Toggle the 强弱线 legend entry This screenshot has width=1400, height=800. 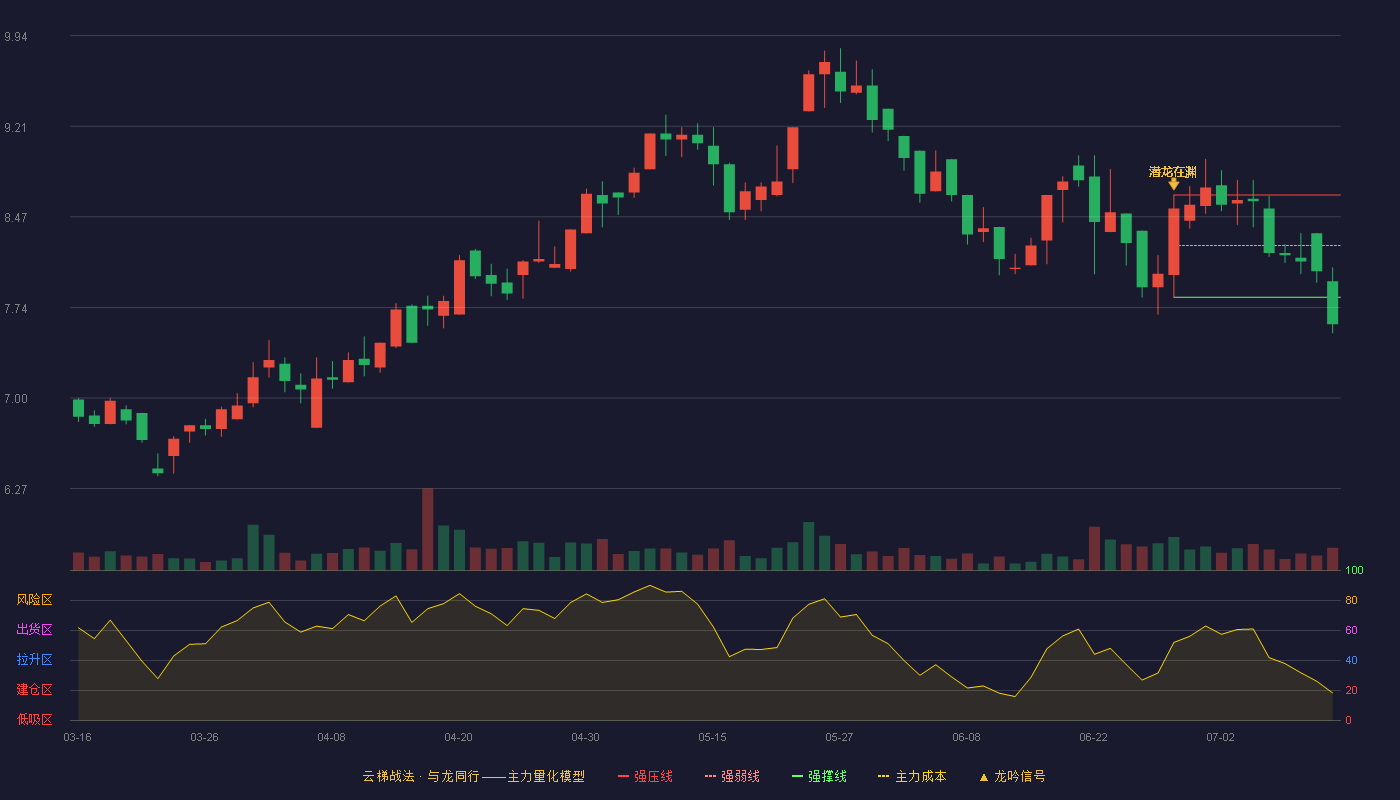point(732,776)
